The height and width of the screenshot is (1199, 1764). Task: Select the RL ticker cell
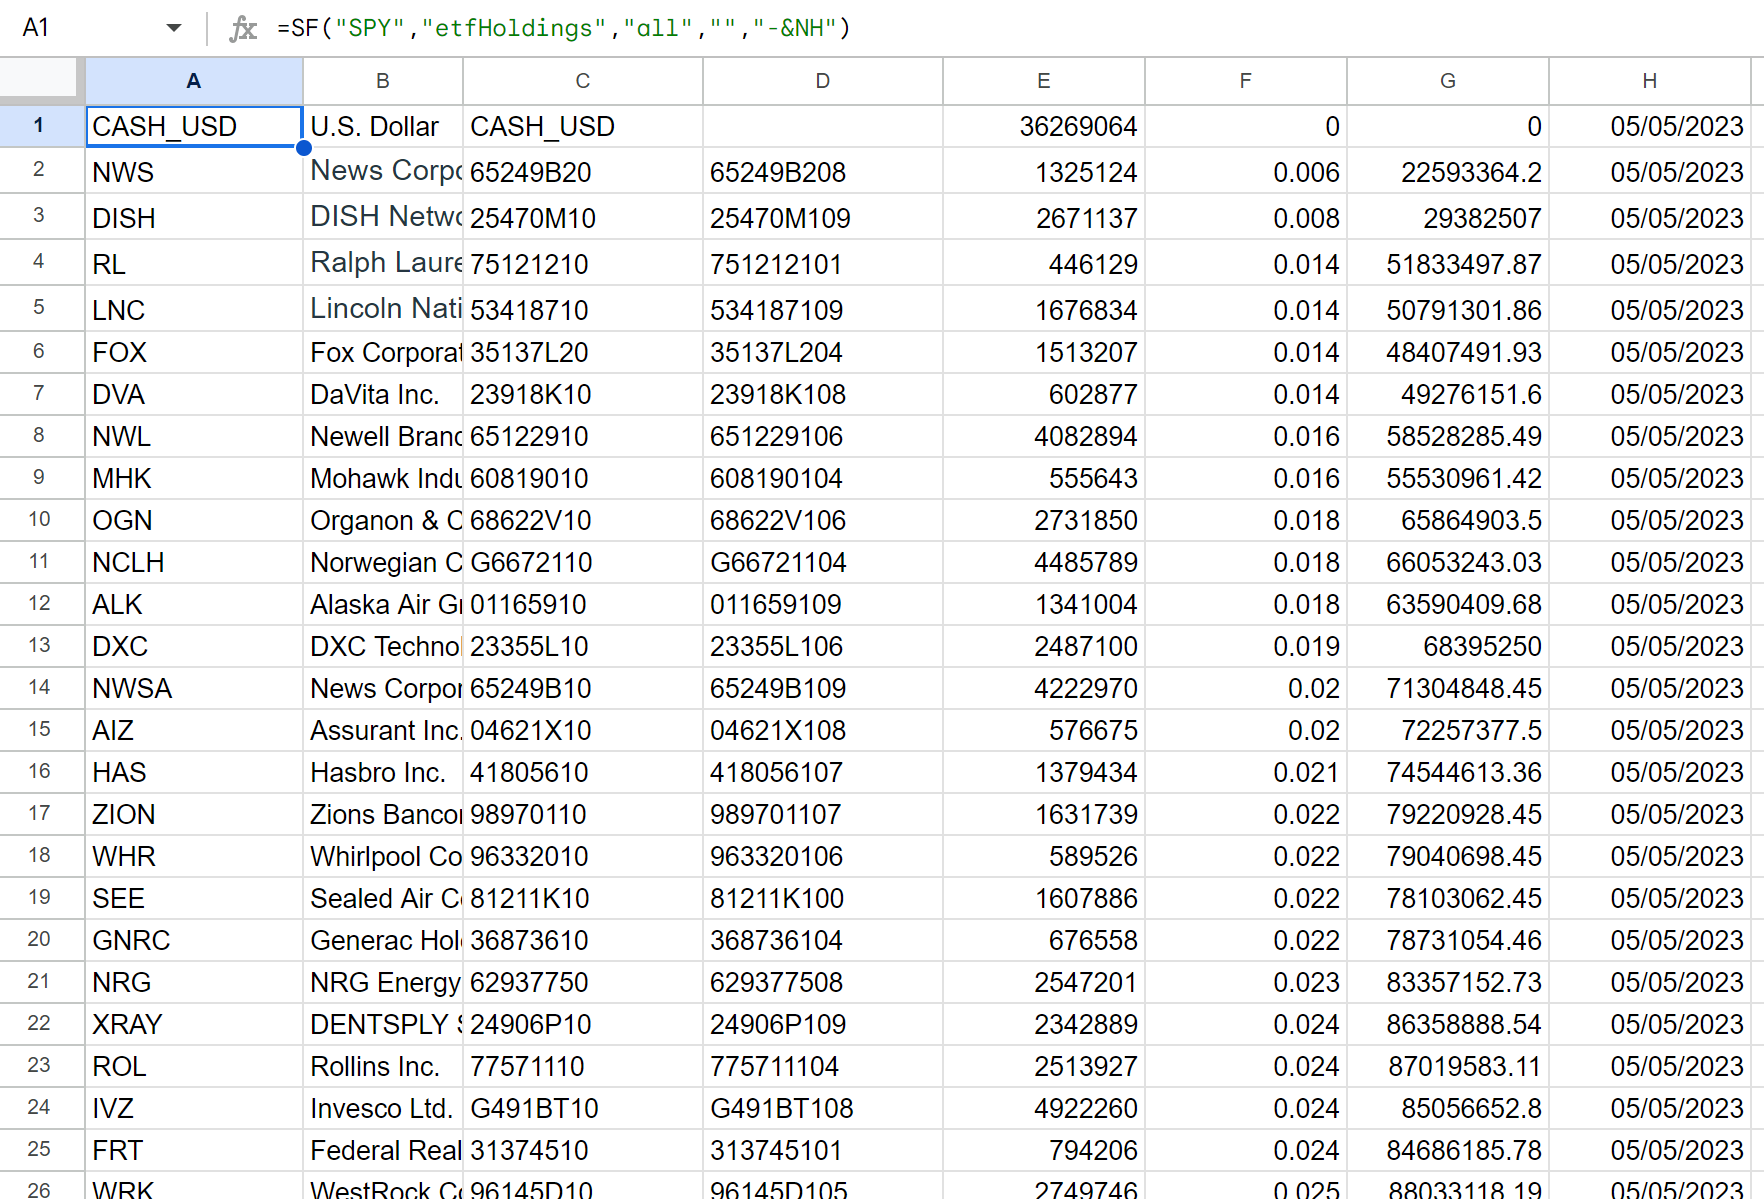point(194,263)
